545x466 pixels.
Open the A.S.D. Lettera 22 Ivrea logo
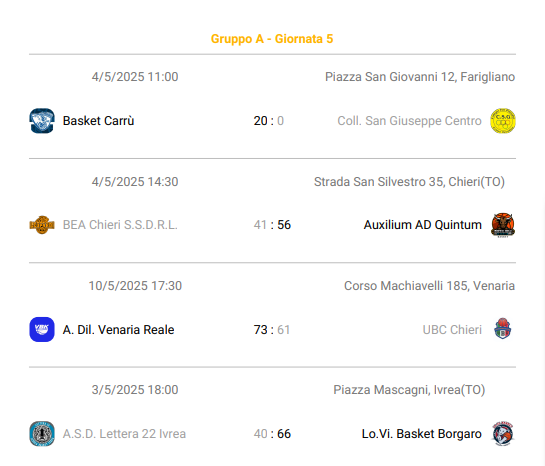[x=42, y=434]
